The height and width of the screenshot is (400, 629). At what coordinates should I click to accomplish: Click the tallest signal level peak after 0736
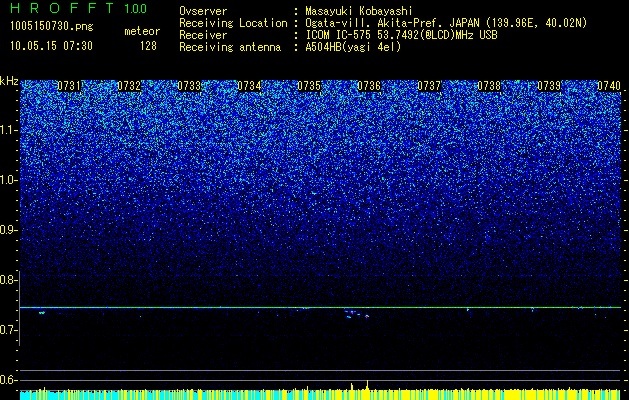(367, 385)
